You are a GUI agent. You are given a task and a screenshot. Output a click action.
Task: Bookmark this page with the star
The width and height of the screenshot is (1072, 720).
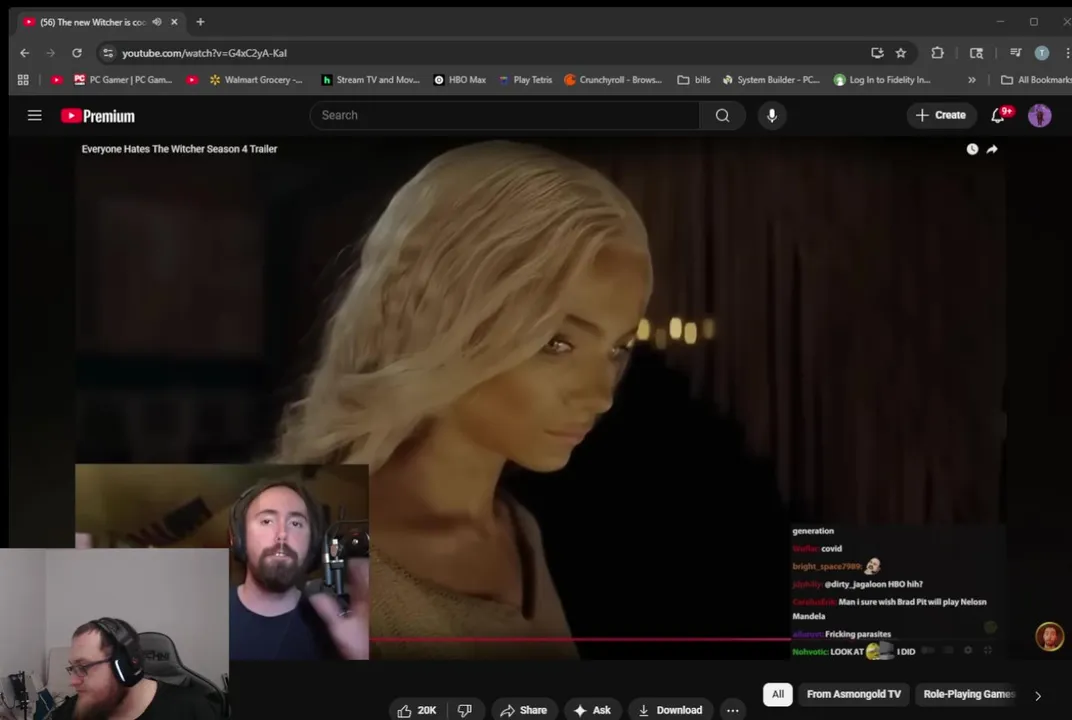click(x=901, y=53)
